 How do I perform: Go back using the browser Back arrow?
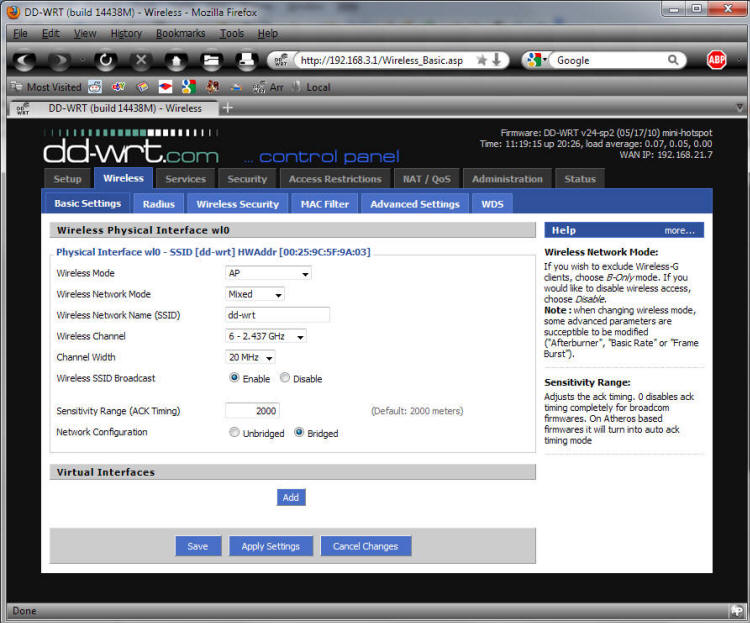pos(25,61)
